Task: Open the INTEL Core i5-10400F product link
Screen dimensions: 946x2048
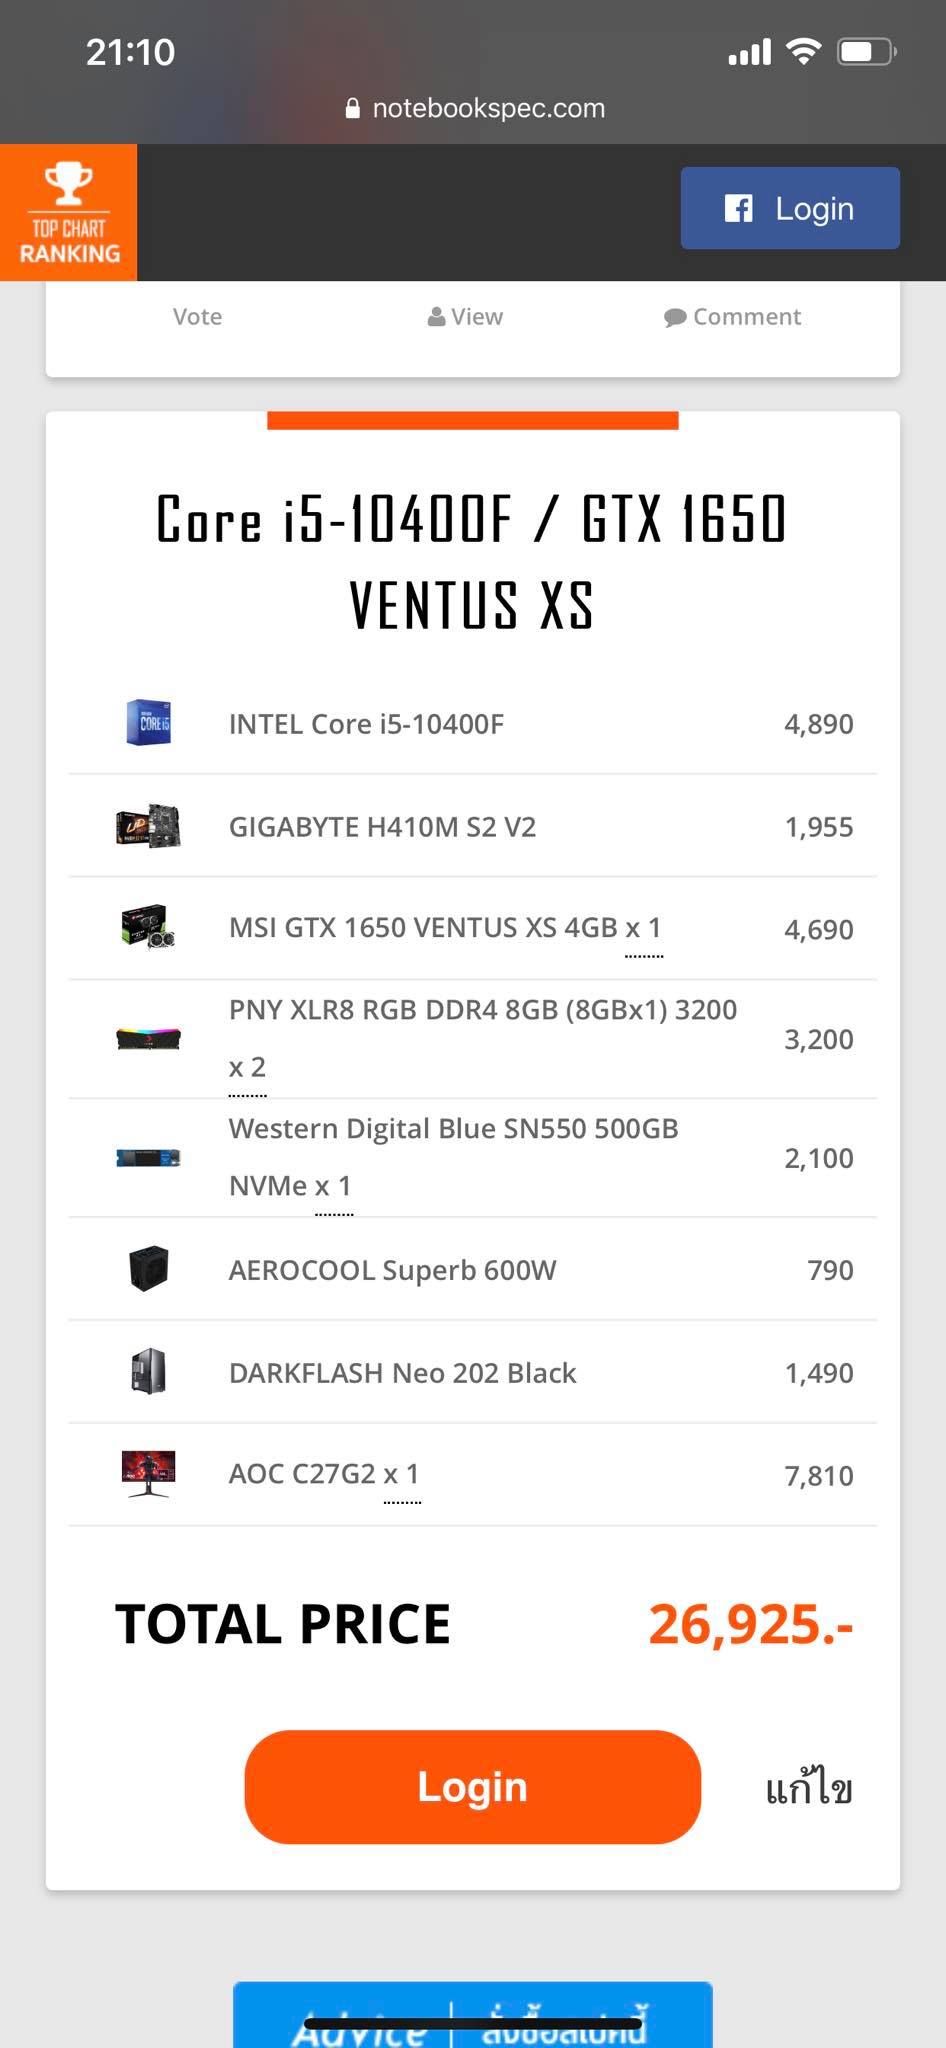Action: [x=366, y=724]
